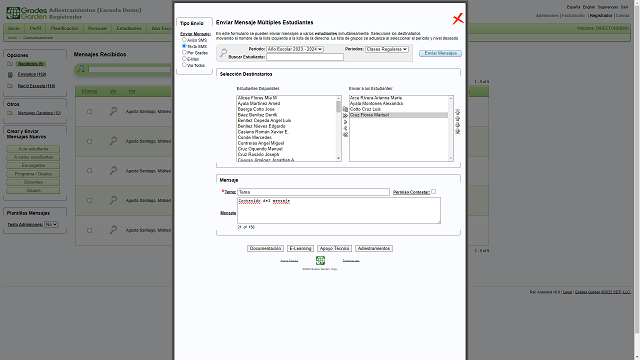Tick checkbox of second received message row

coord(89,141)
